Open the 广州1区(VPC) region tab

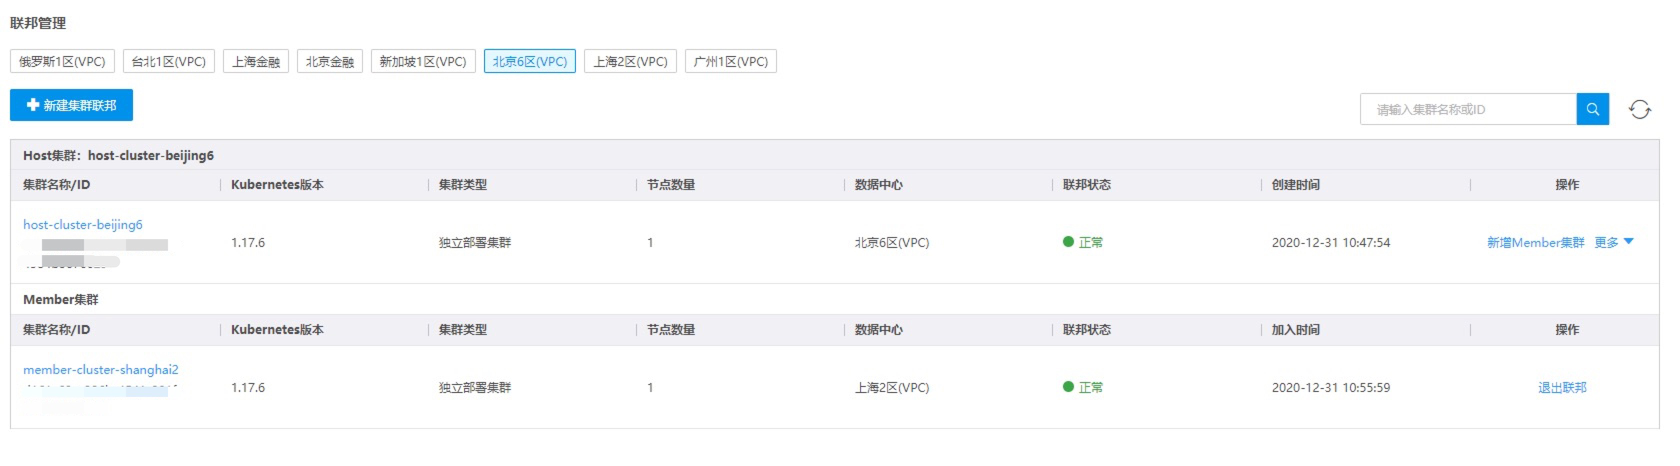(731, 61)
